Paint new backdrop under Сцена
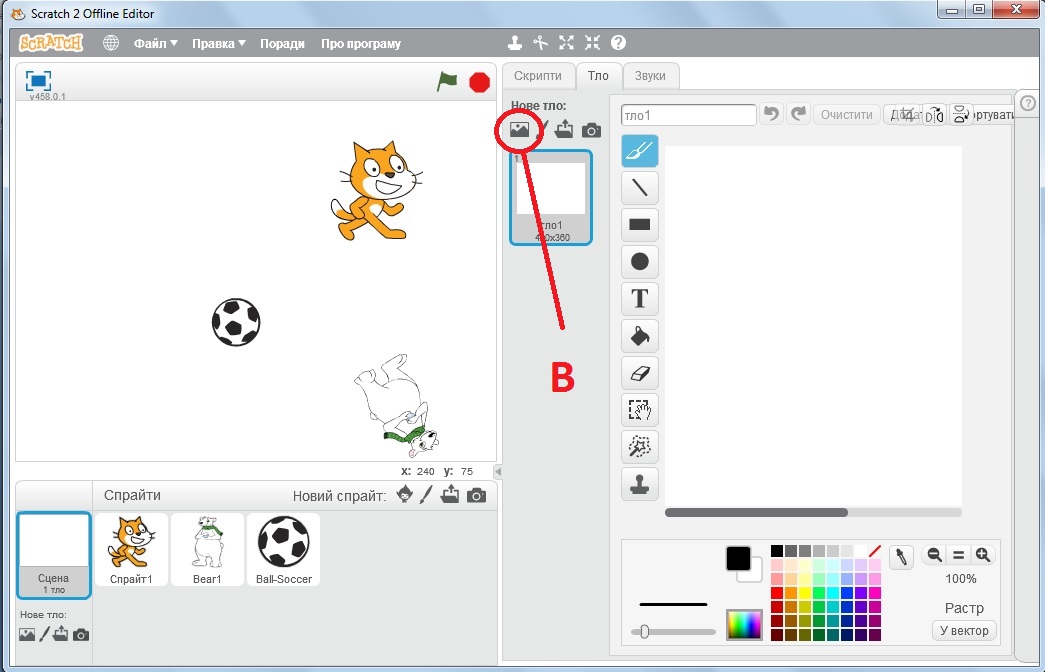This screenshot has height=672, width=1045. pos(44,634)
